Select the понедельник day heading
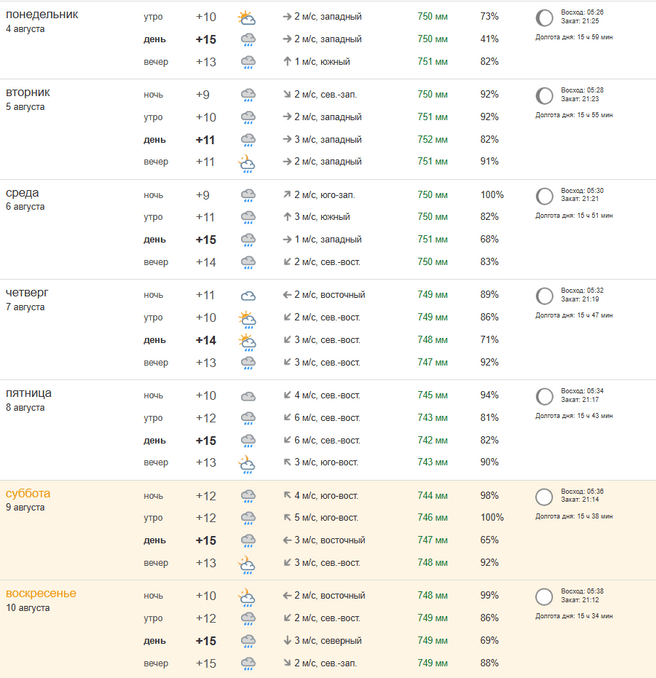Image resolution: width=656 pixels, height=678 pixels. [42, 14]
